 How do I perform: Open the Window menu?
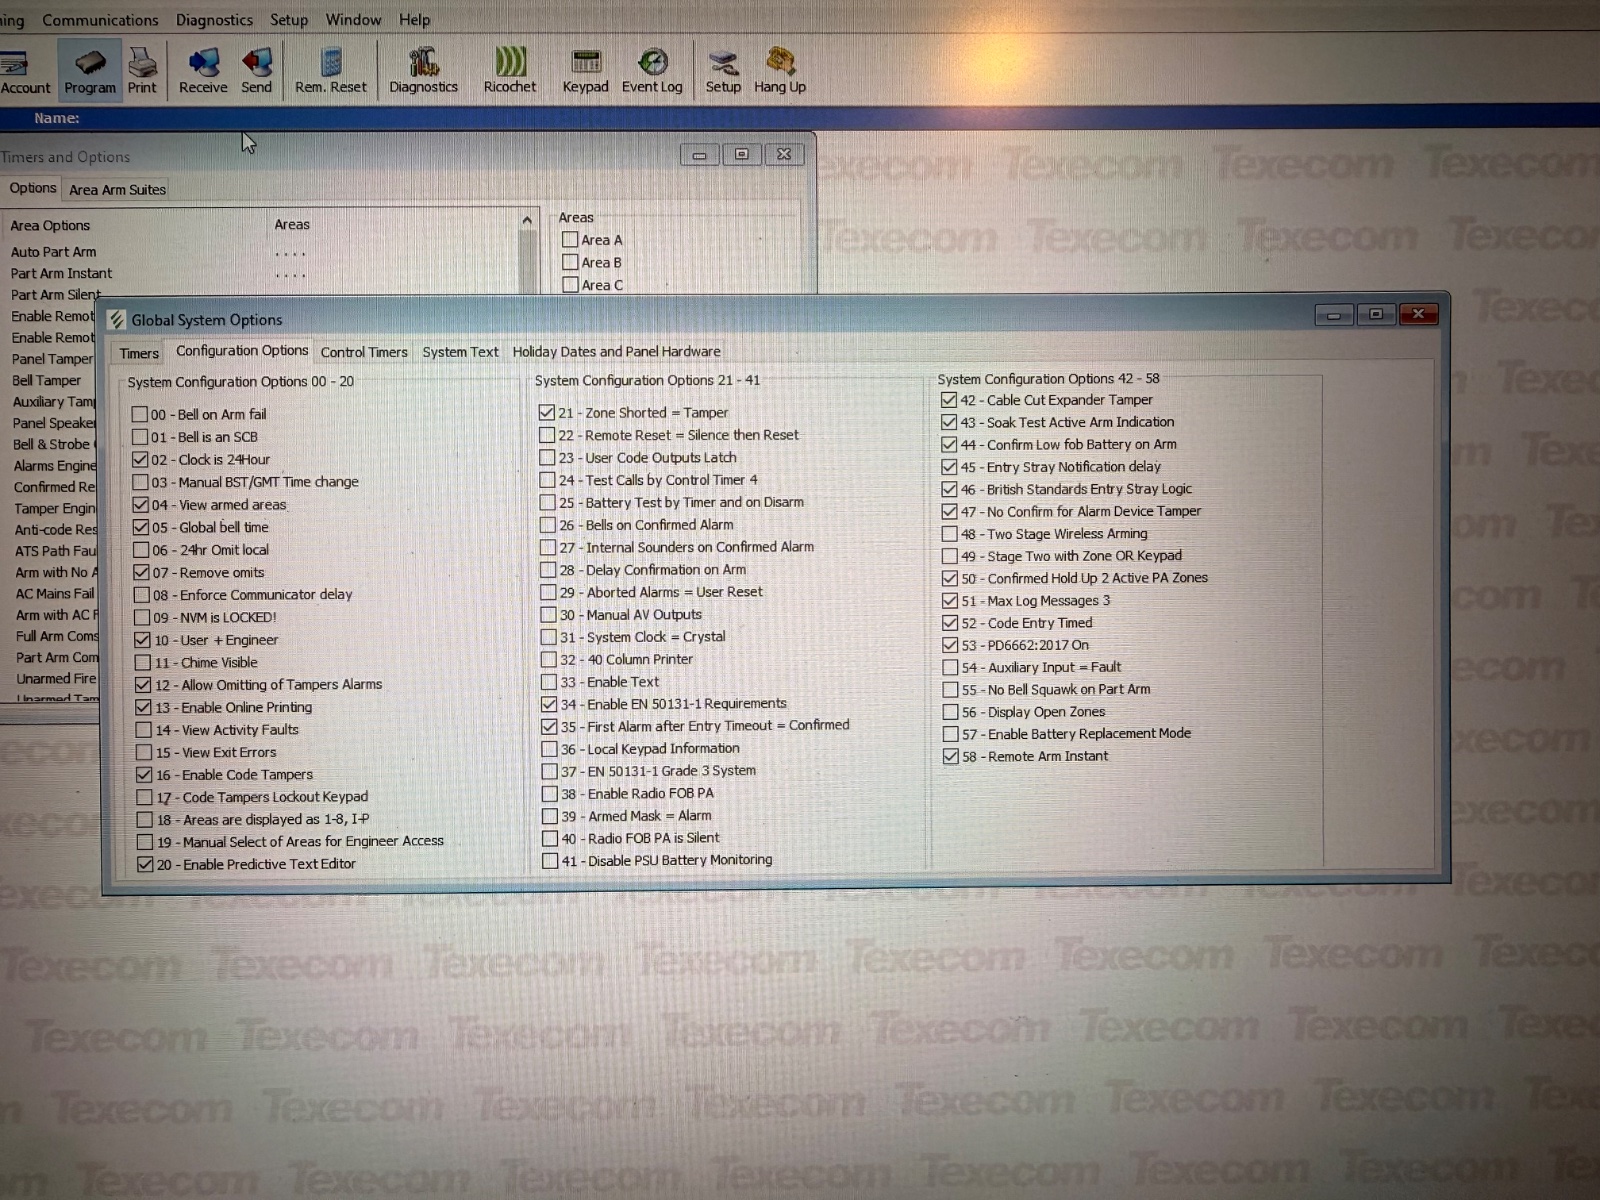(x=353, y=20)
